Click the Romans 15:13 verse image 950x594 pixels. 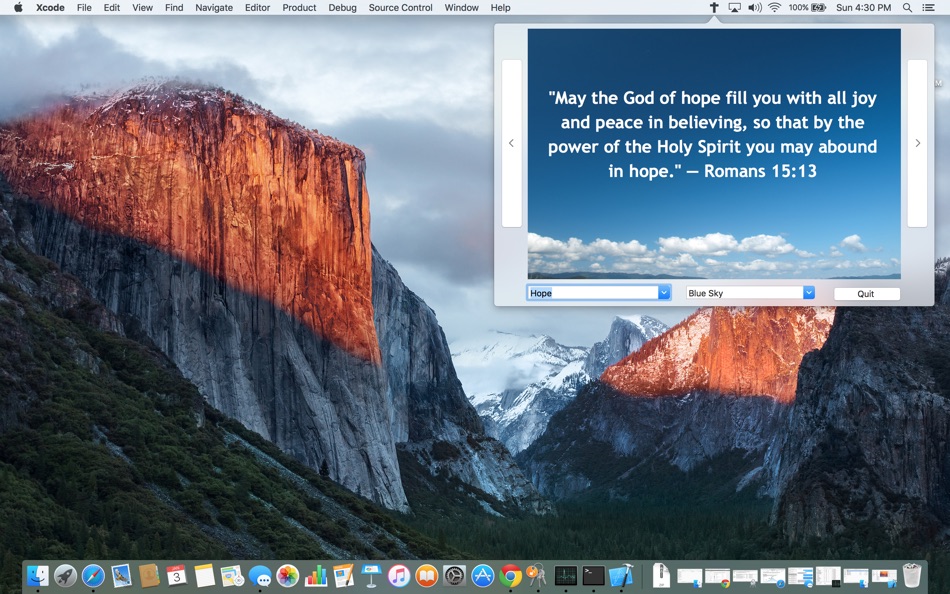pyautogui.click(x=714, y=154)
